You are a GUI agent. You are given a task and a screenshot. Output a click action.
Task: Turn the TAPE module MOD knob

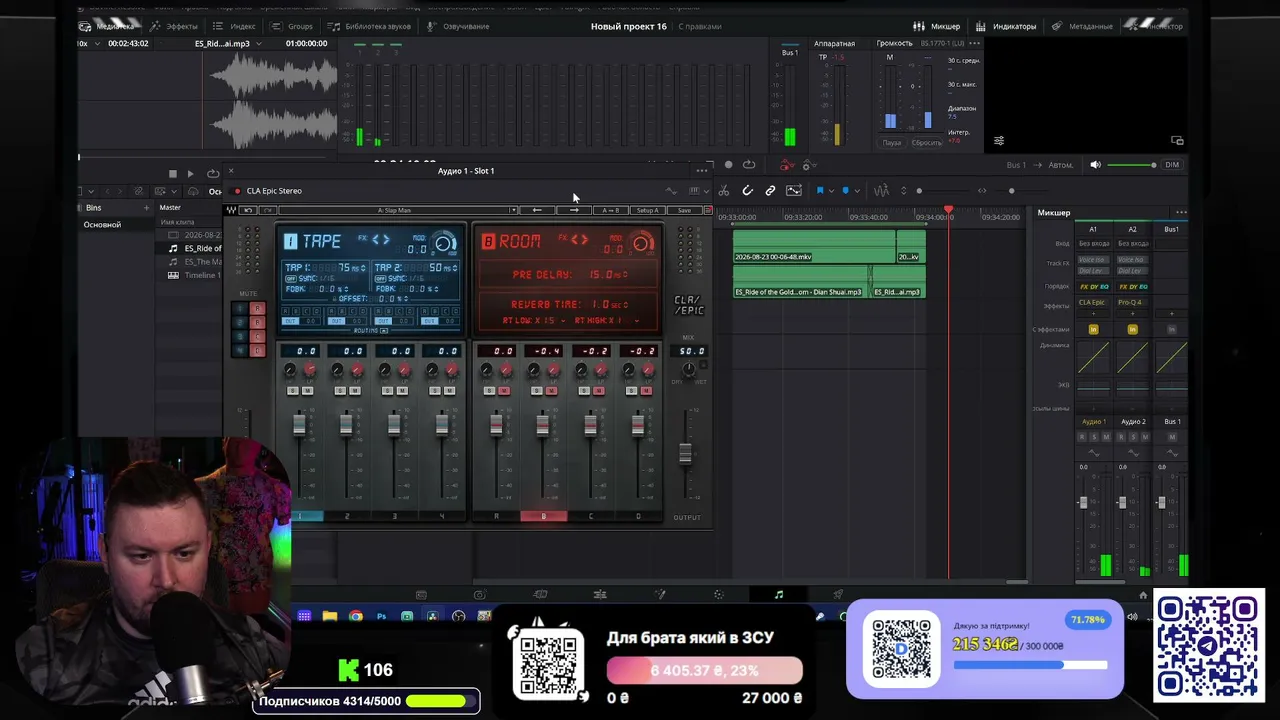pos(445,243)
